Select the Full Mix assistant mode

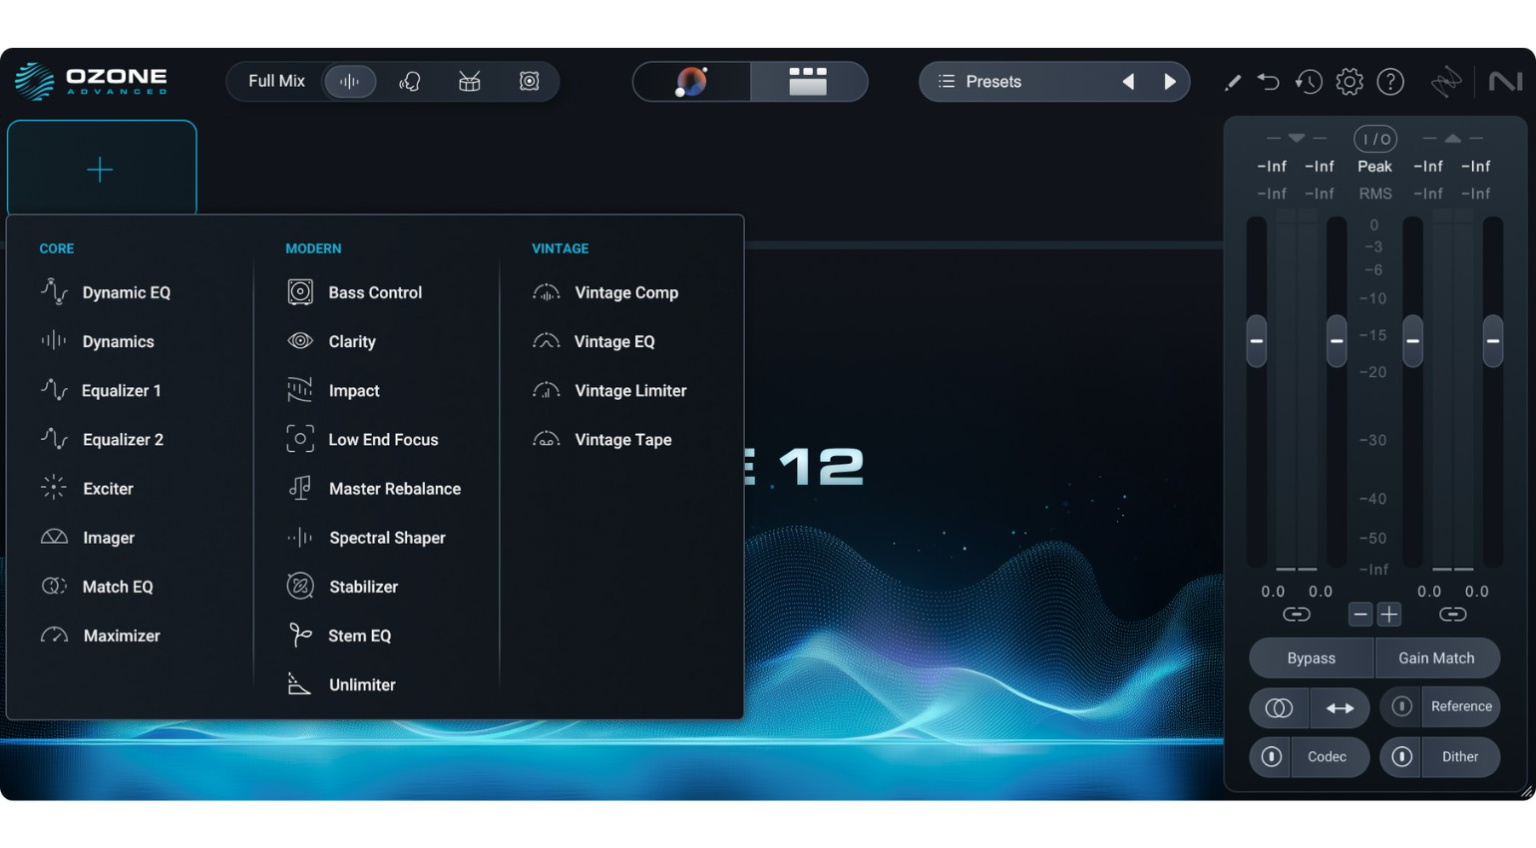click(x=277, y=81)
